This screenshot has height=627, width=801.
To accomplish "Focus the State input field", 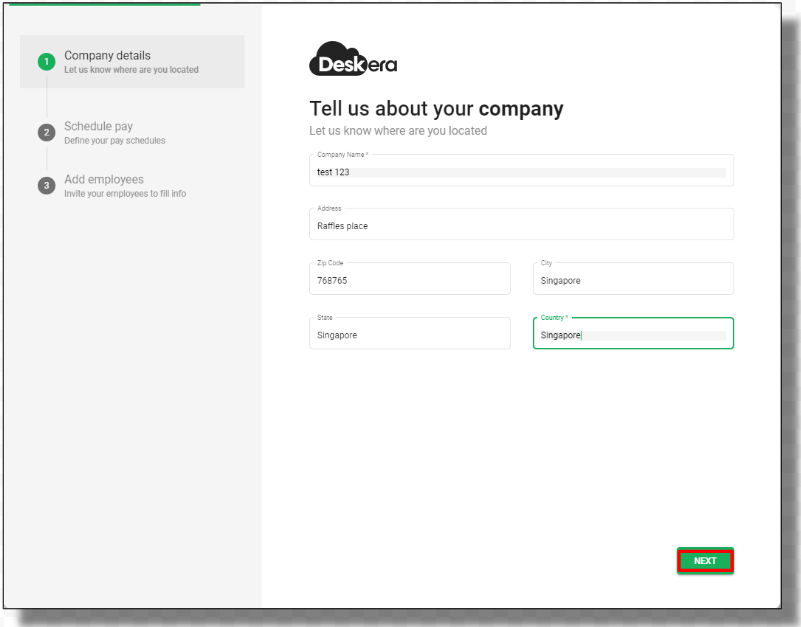I will (x=410, y=334).
